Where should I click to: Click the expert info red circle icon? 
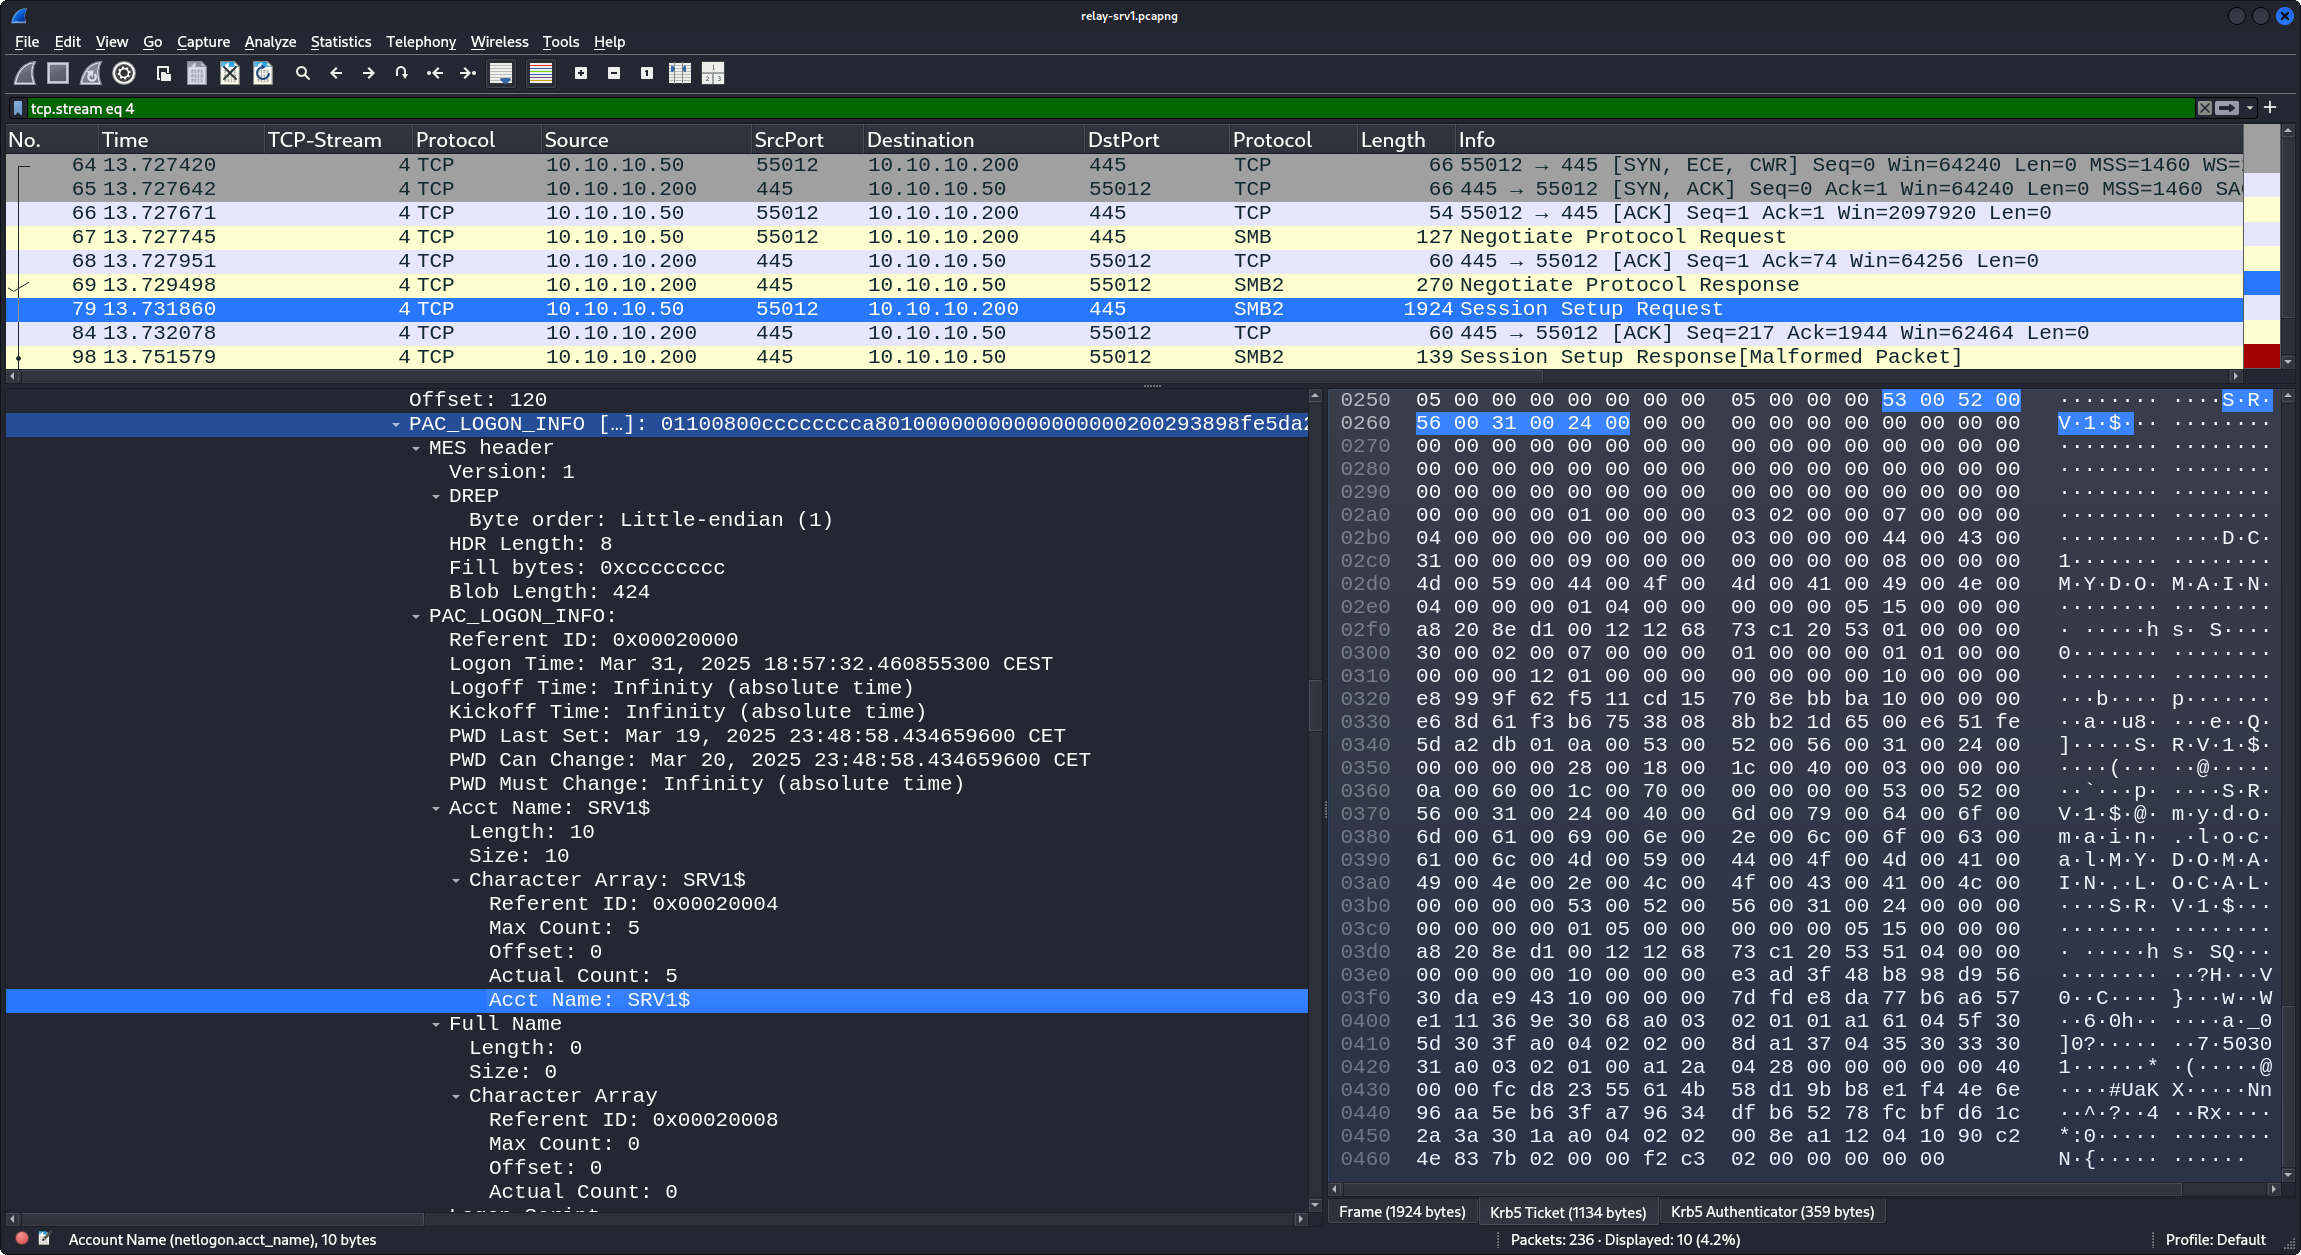click(x=22, y=1238)
